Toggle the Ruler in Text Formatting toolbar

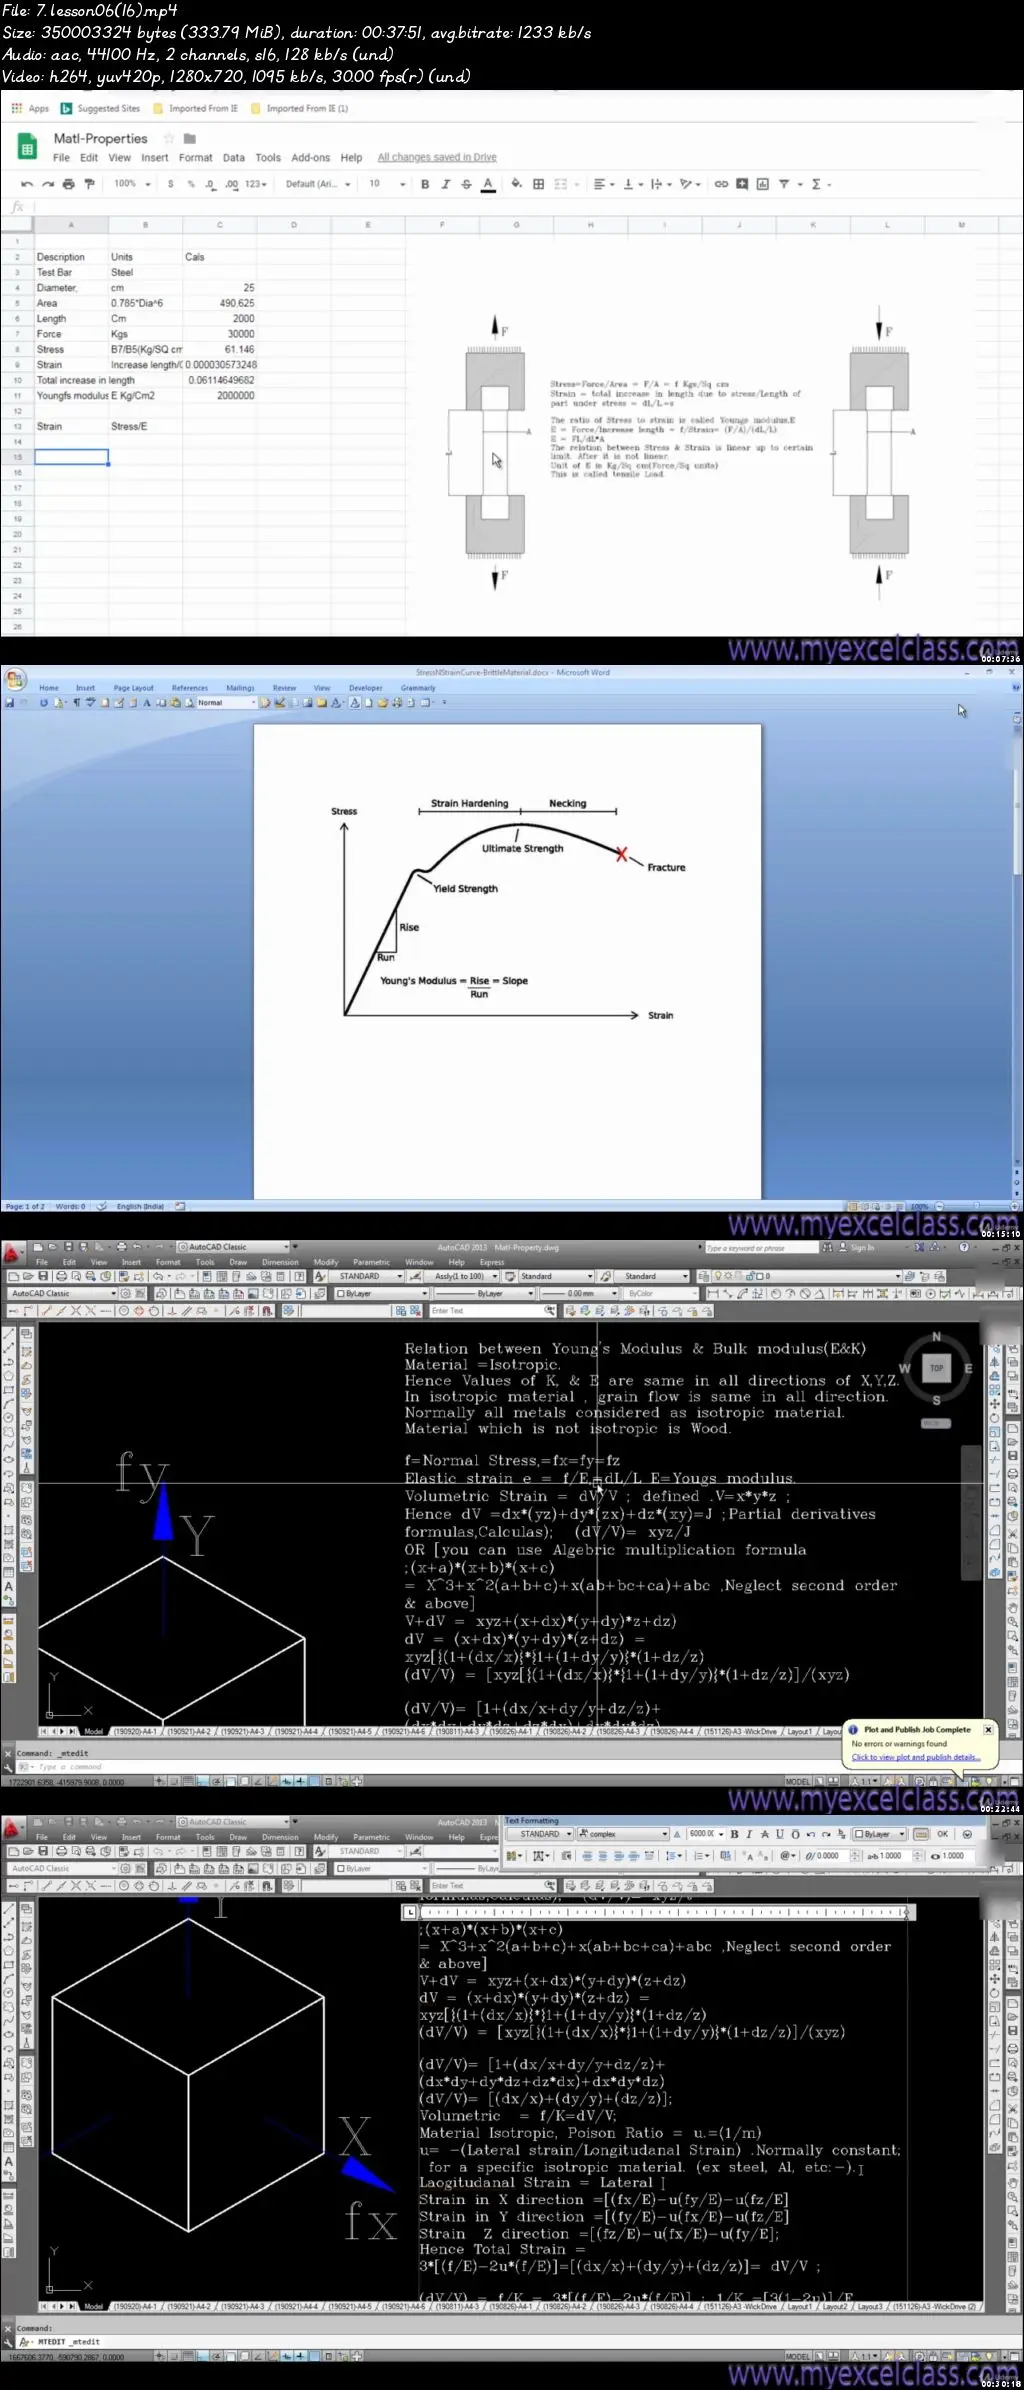921,1834
